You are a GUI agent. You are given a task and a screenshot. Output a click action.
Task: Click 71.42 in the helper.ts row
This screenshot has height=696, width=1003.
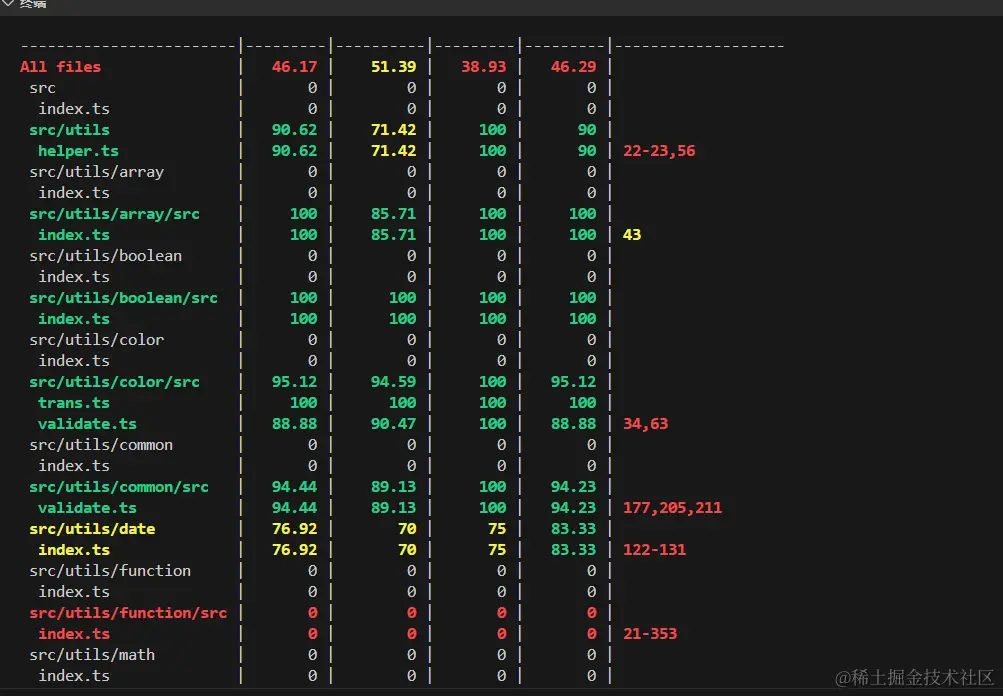393,151
